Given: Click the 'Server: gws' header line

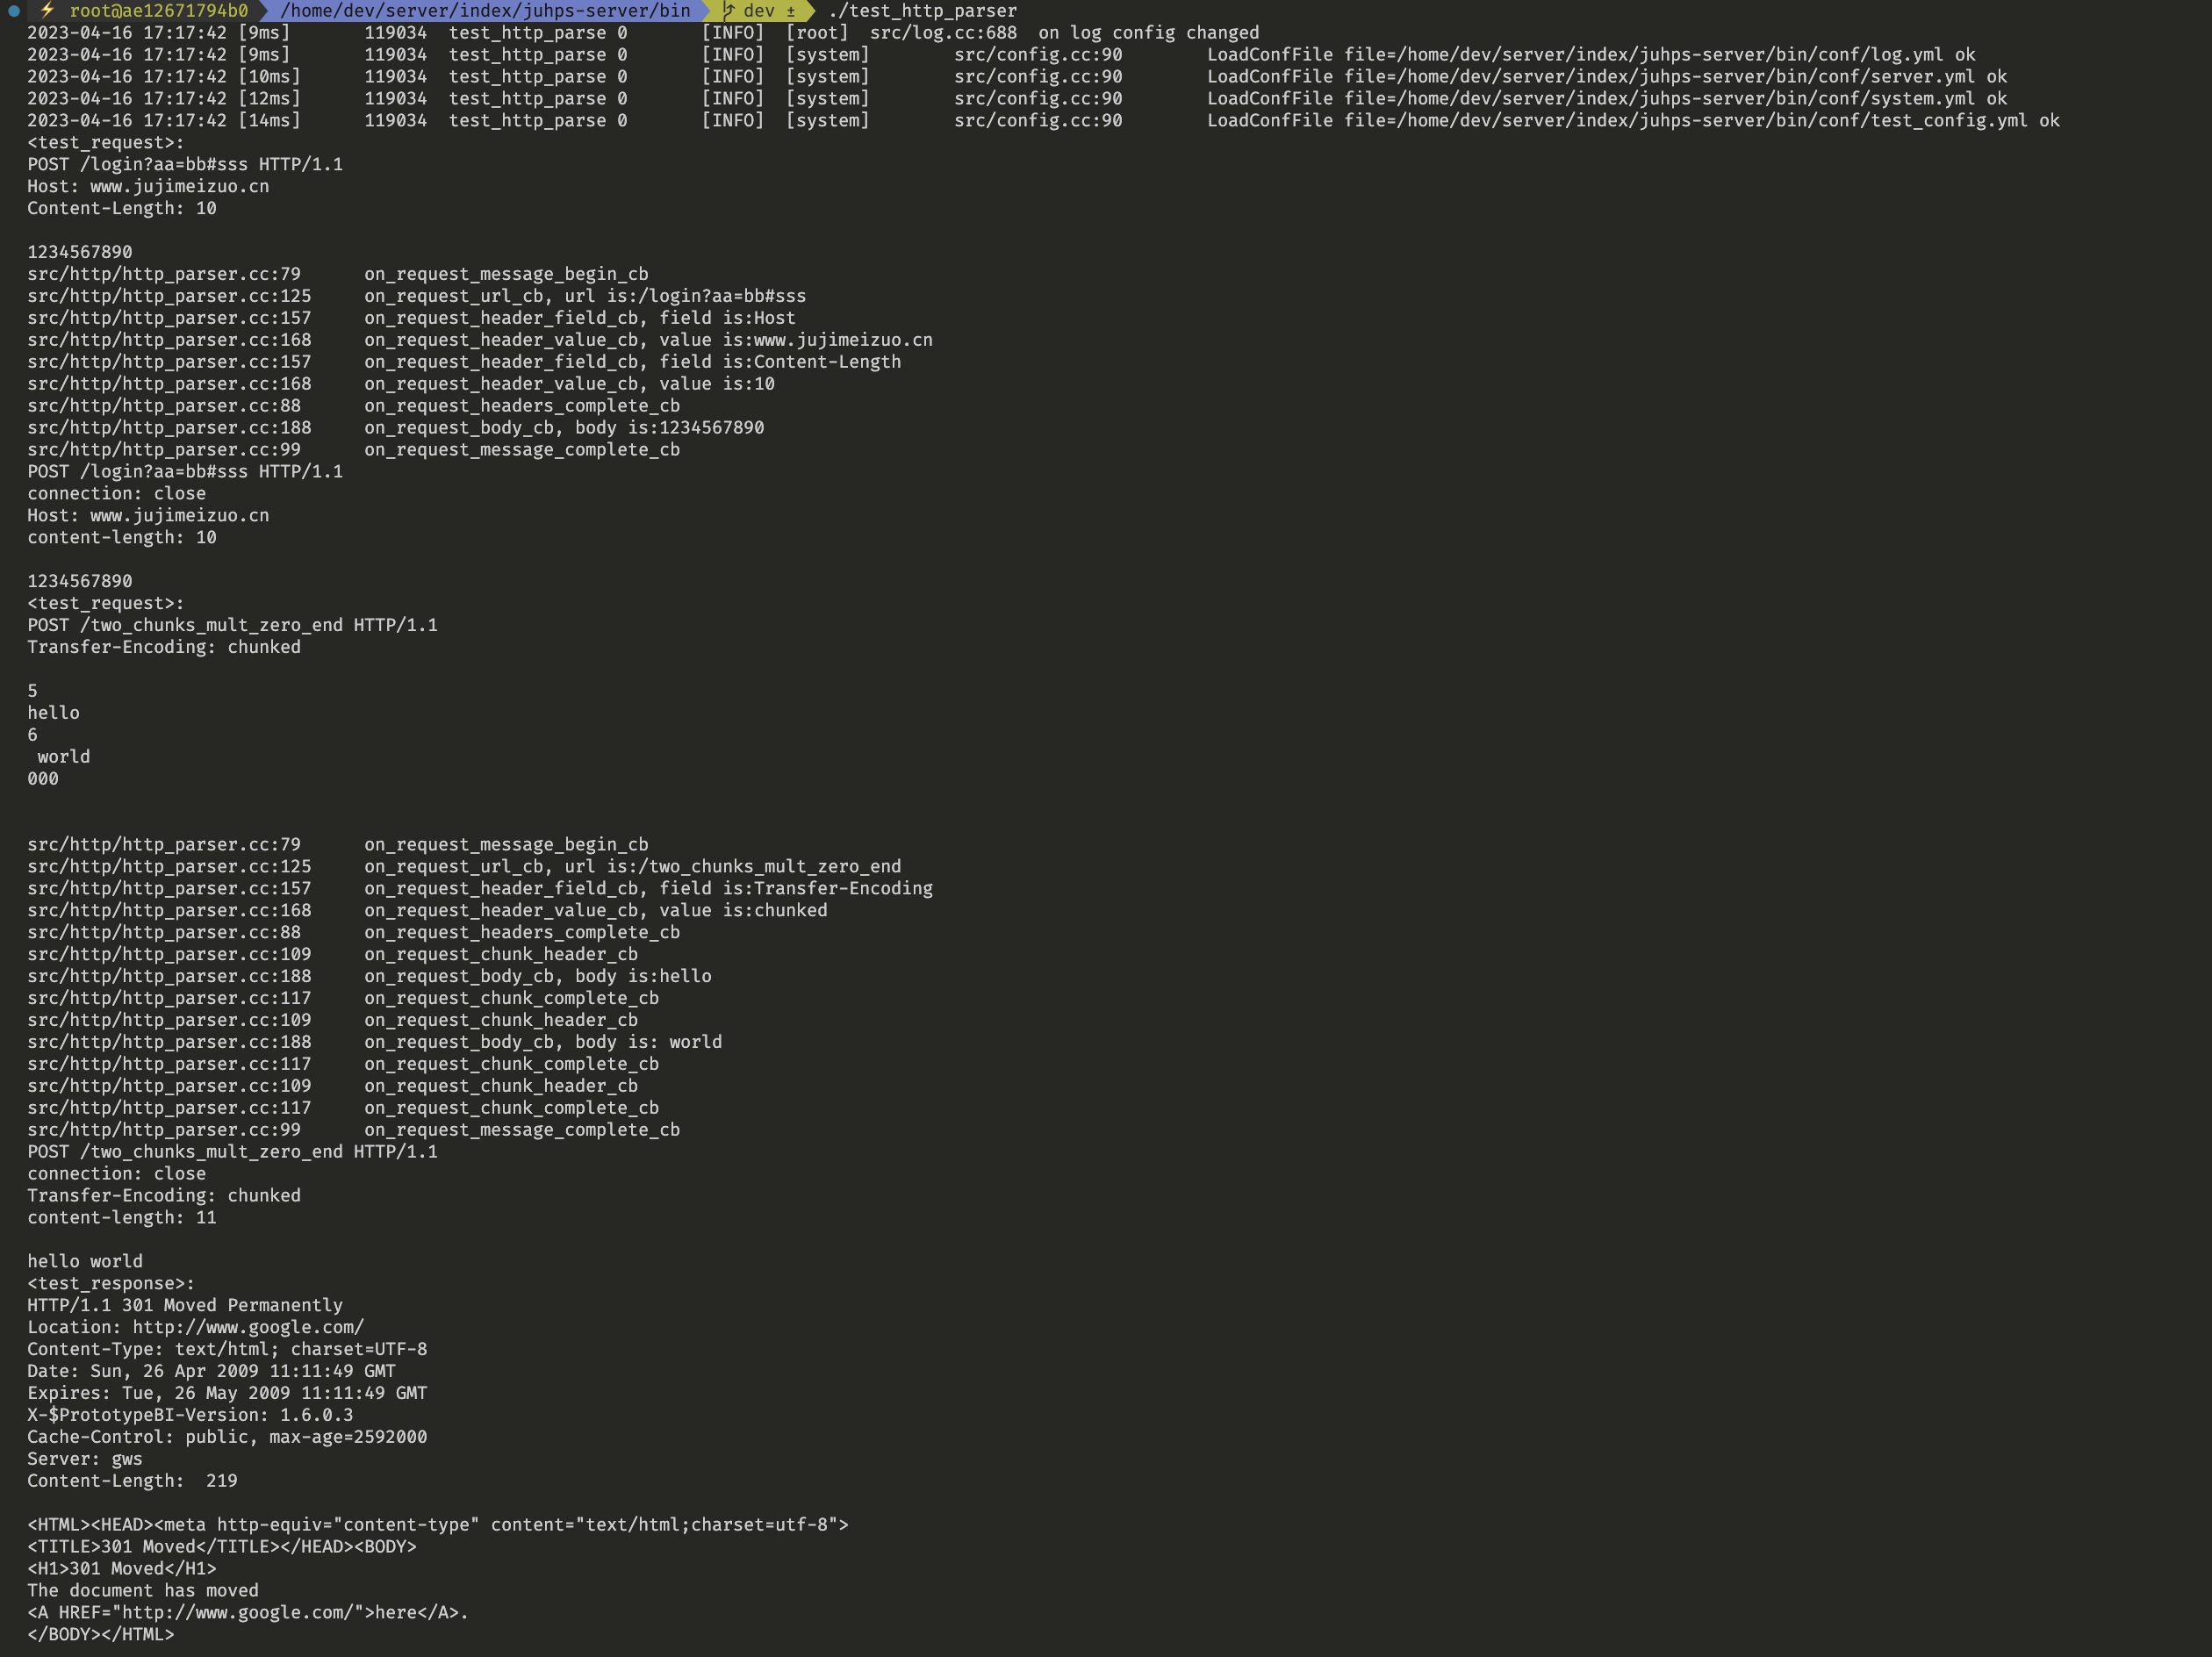Looking at the screenshot, I should click(x=85, y=1460).
